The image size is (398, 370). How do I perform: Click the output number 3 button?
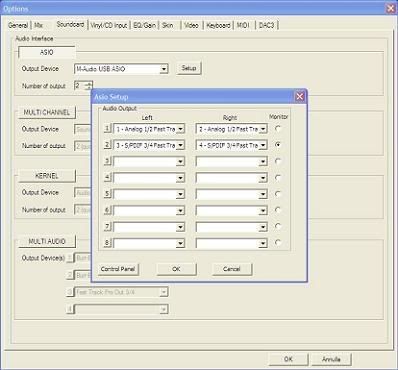(107, 161)
